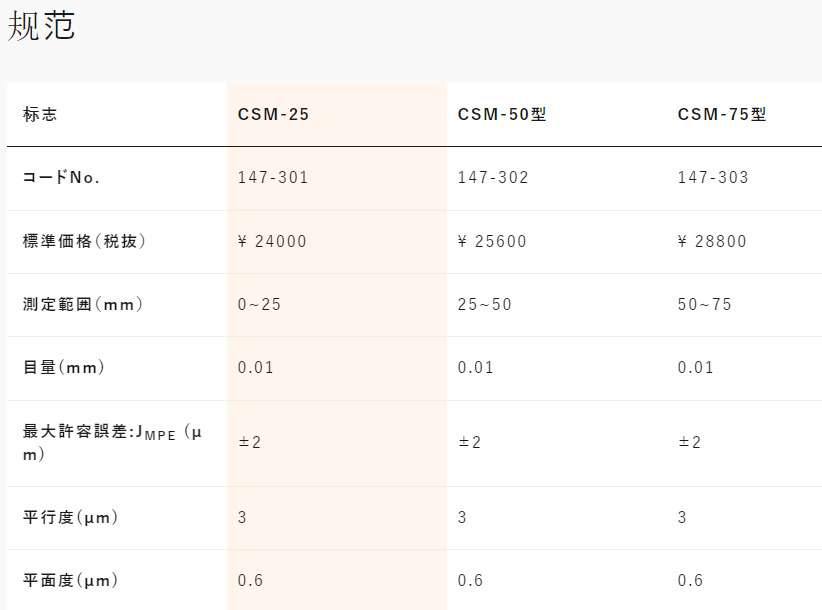The image size is (822, 610).
Task: Click code number 147-302
Action: click(493, 178)
